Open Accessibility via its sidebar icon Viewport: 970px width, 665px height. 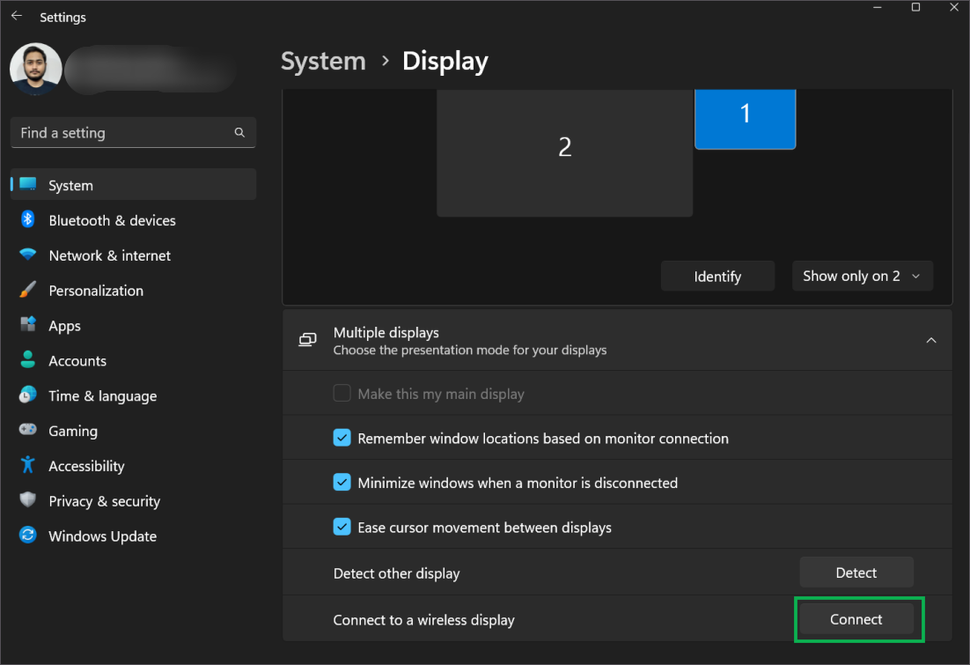click(26, 465)
